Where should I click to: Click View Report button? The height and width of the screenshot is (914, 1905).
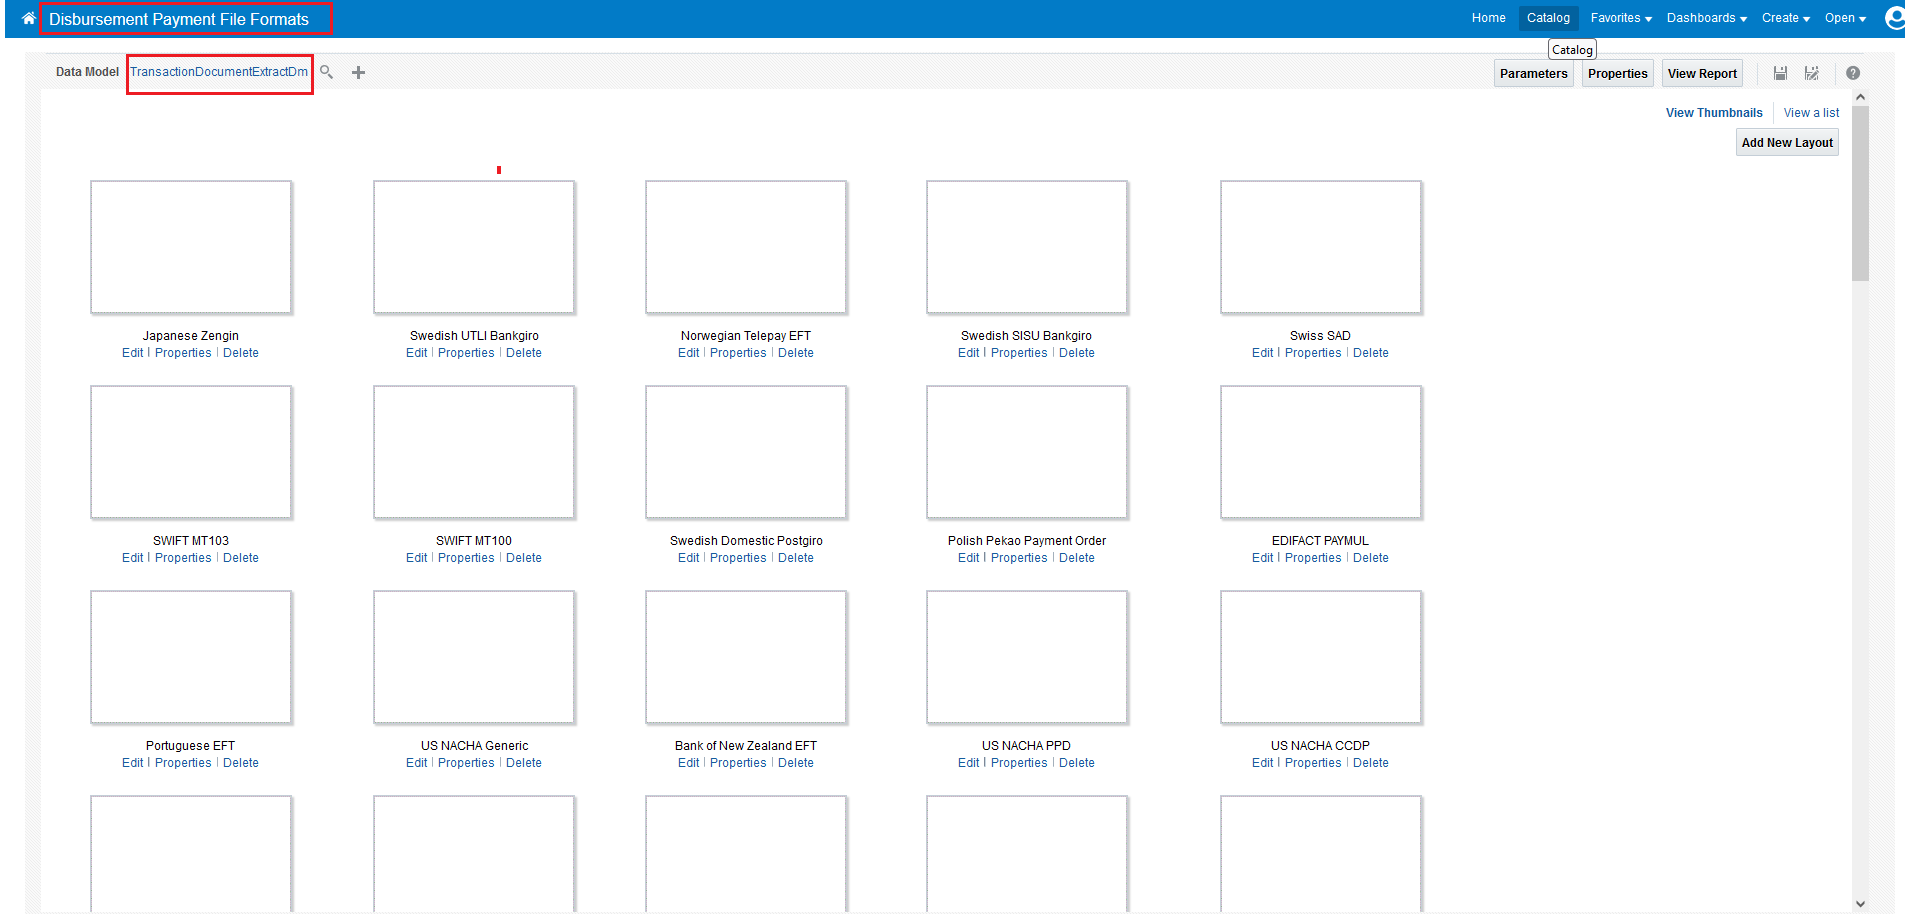click(x=1702, y=73)
